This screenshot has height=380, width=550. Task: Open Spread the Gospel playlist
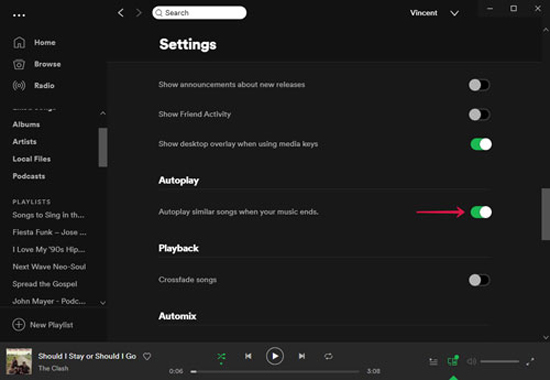tap(45, 284)
